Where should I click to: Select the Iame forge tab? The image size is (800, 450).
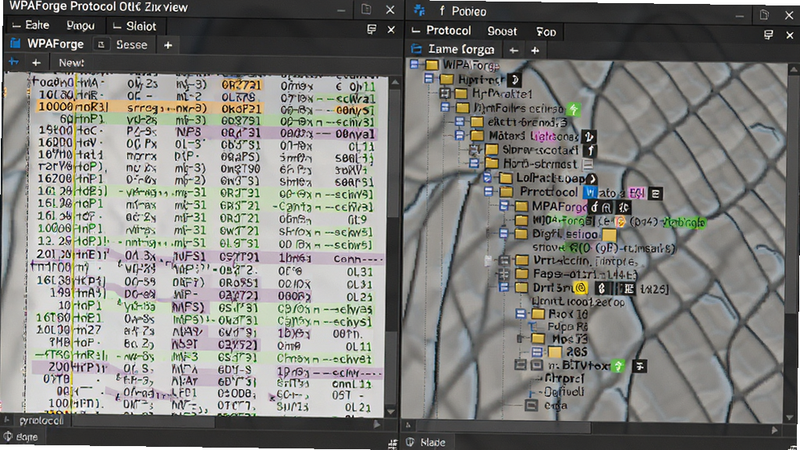coord(461,49)
